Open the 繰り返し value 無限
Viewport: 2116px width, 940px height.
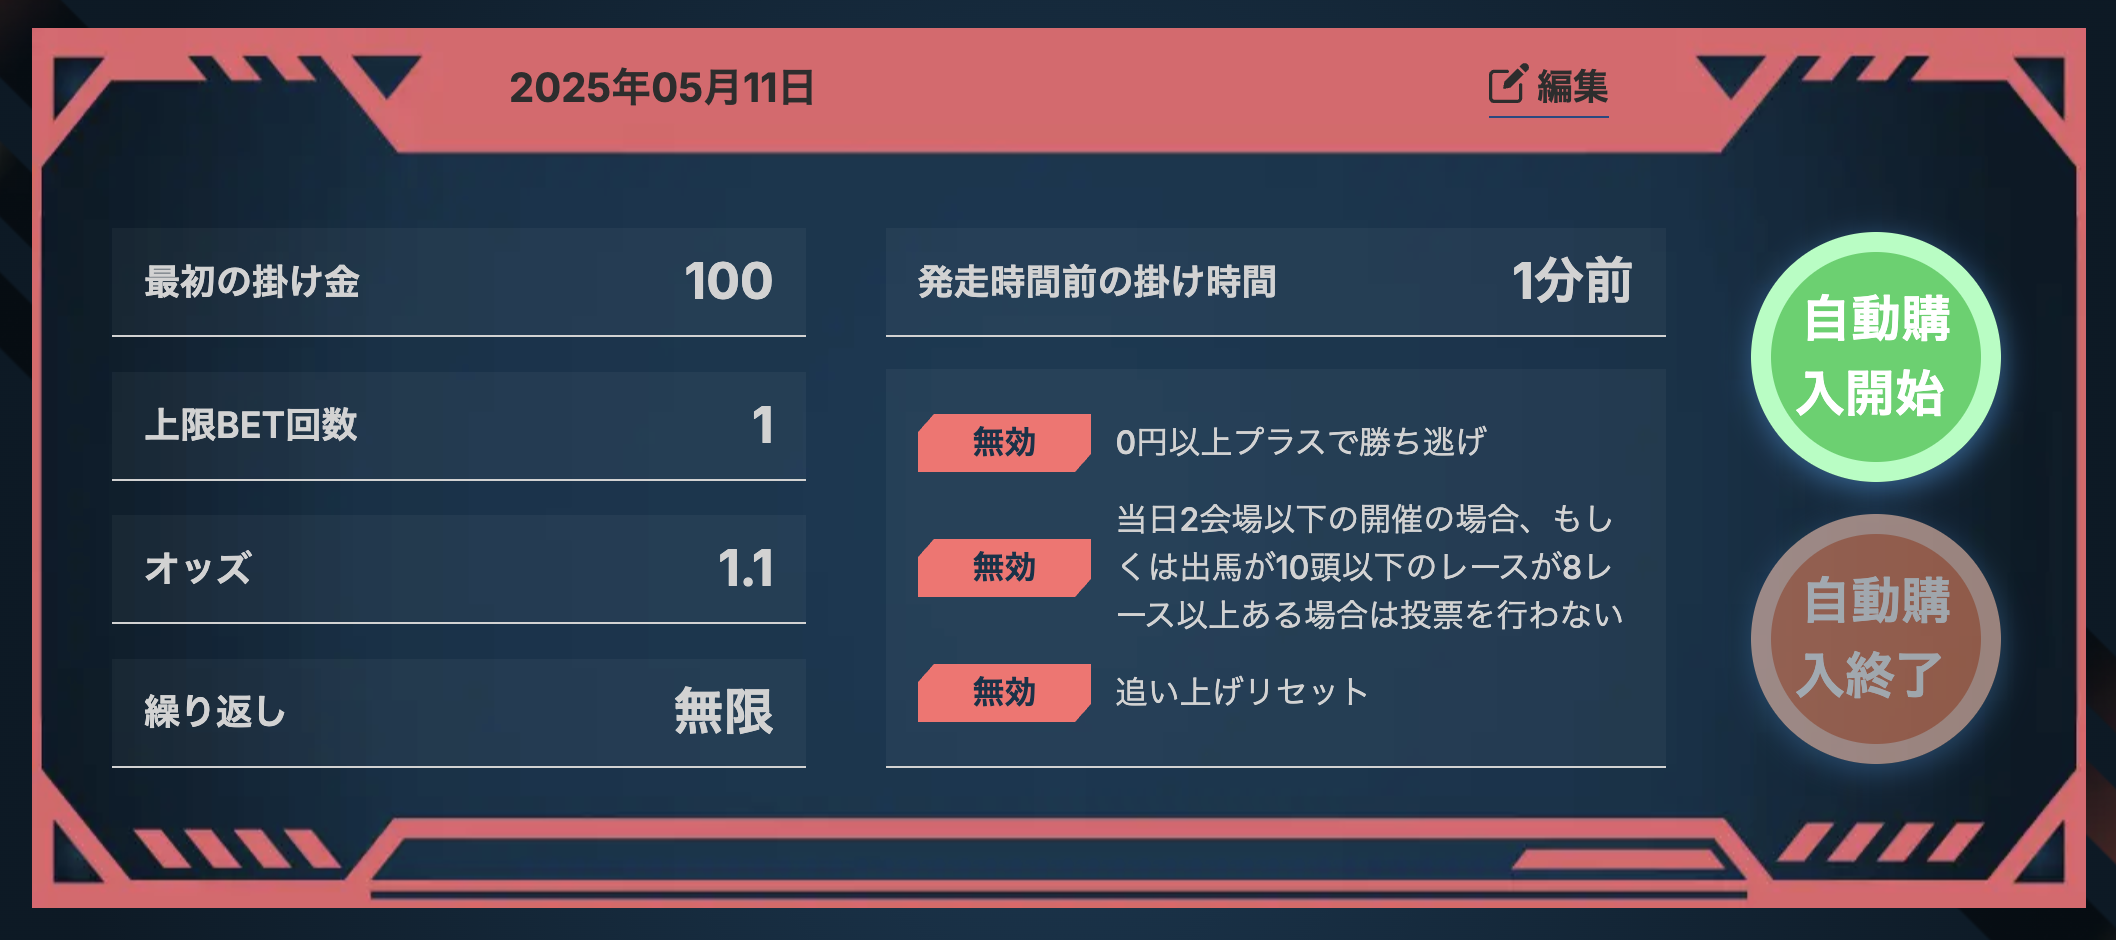[723, 712]
